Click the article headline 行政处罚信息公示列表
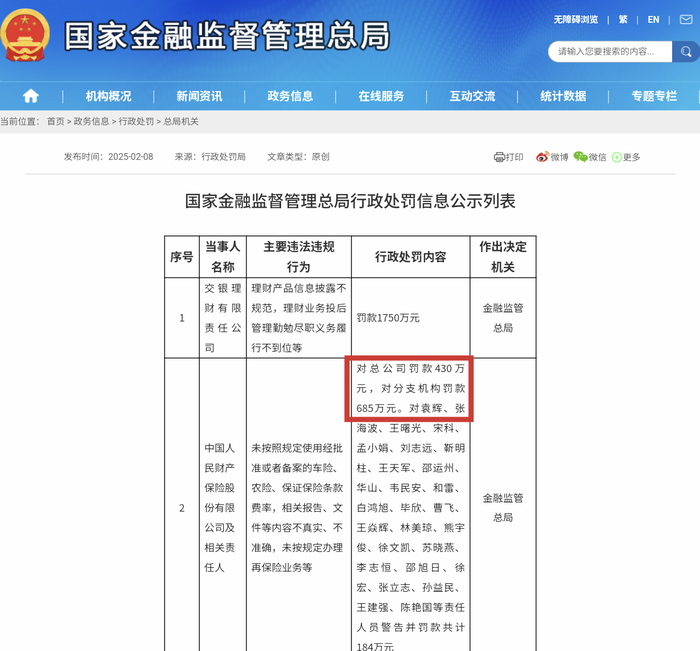The image size is (700, 651). pyautogui.click(x=350, y=201)
